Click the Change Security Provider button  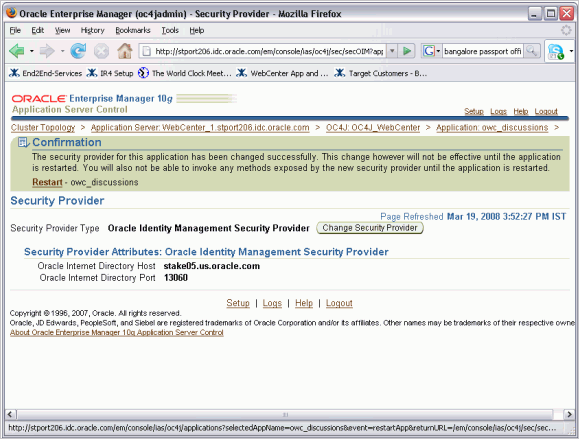(370, 228)
